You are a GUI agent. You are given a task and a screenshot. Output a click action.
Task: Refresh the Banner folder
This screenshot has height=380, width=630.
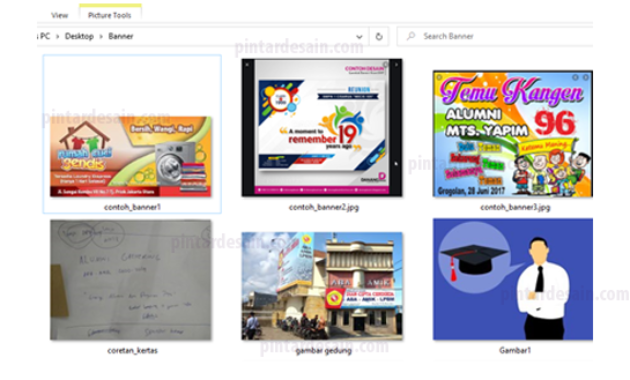tap(379, 37)
